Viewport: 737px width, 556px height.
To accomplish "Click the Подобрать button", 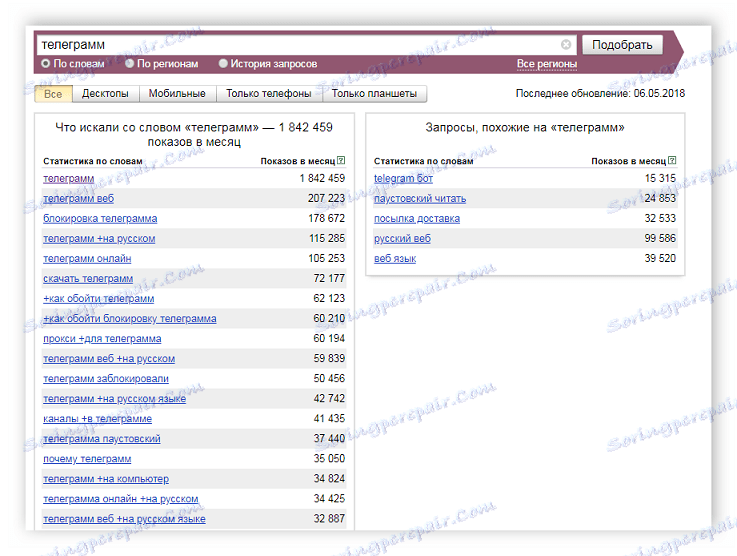I will (622, 45).
